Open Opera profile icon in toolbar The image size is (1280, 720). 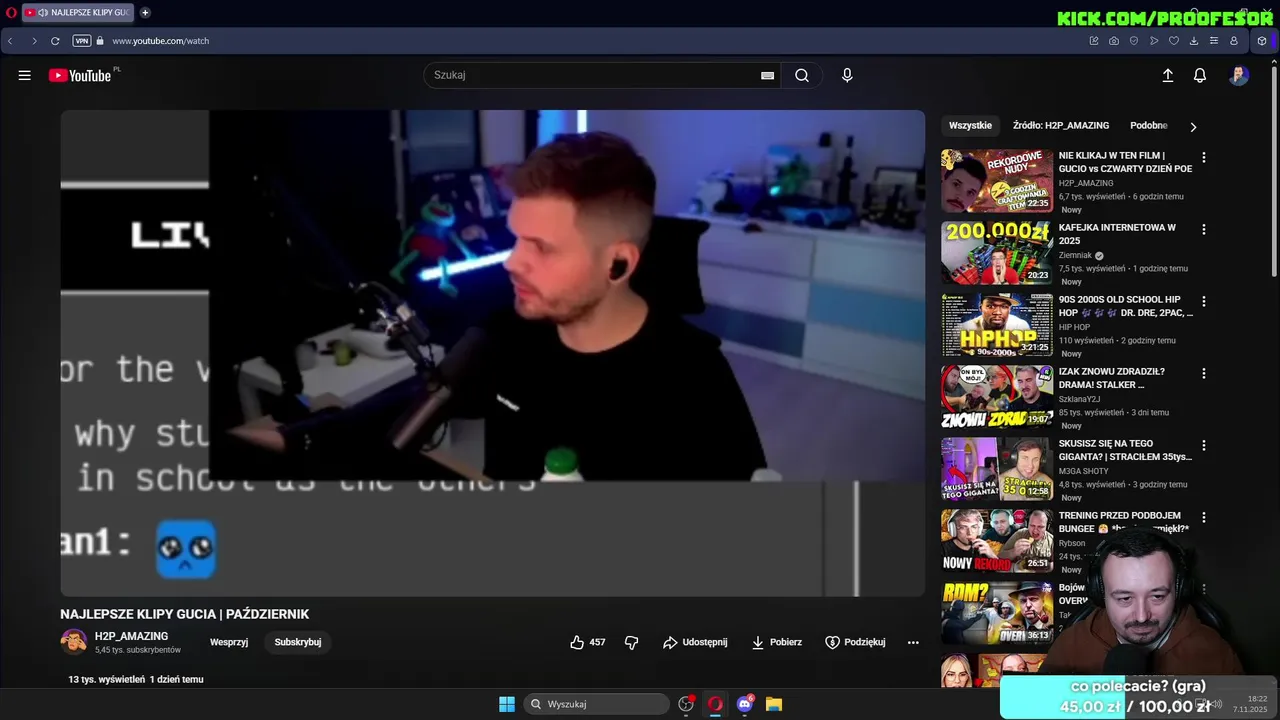pos(1234,41)
